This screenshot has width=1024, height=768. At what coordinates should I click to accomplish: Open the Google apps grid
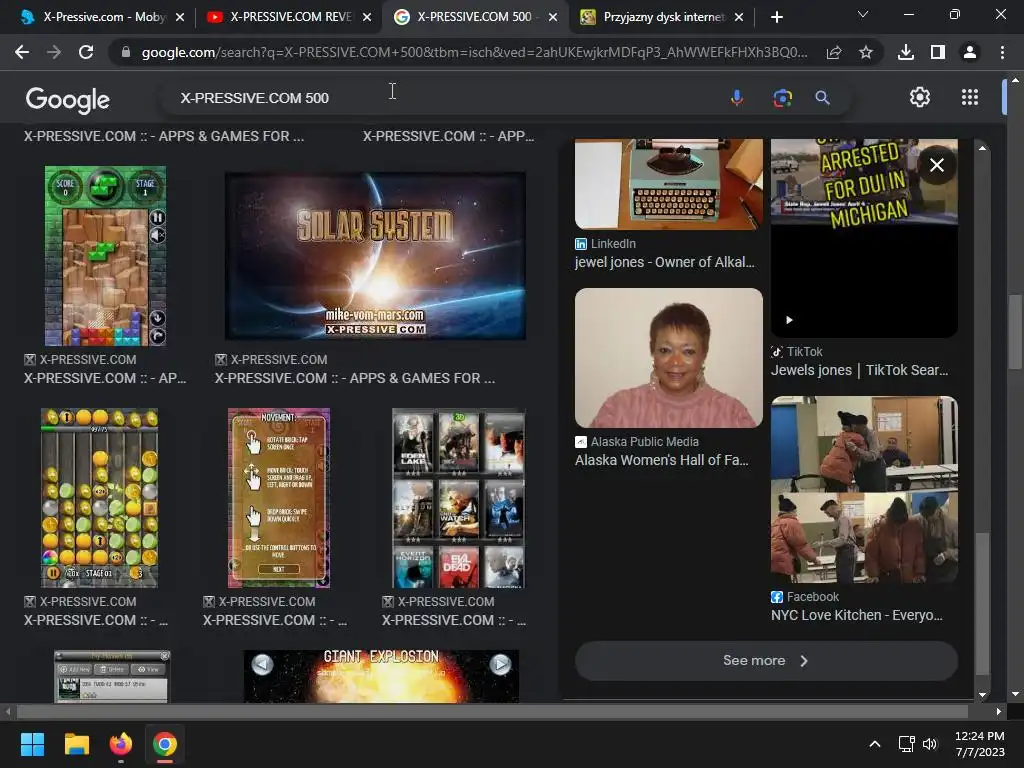tap(970, 97)
